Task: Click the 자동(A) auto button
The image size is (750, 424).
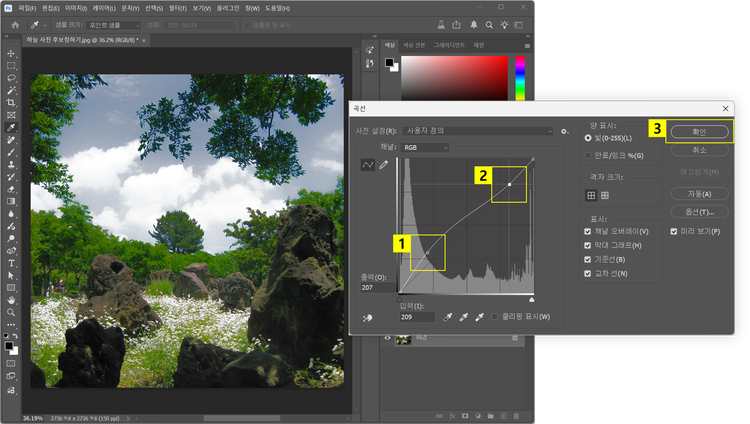Action: pyautogui.click(x=698, y=193)
